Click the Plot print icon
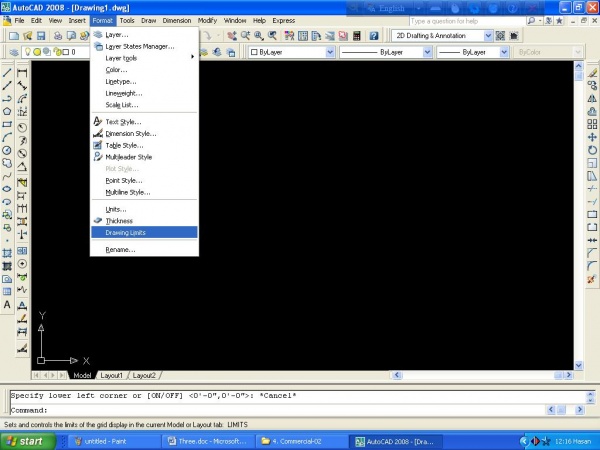This screenshot has width=600, height=450. coord(58,36)
